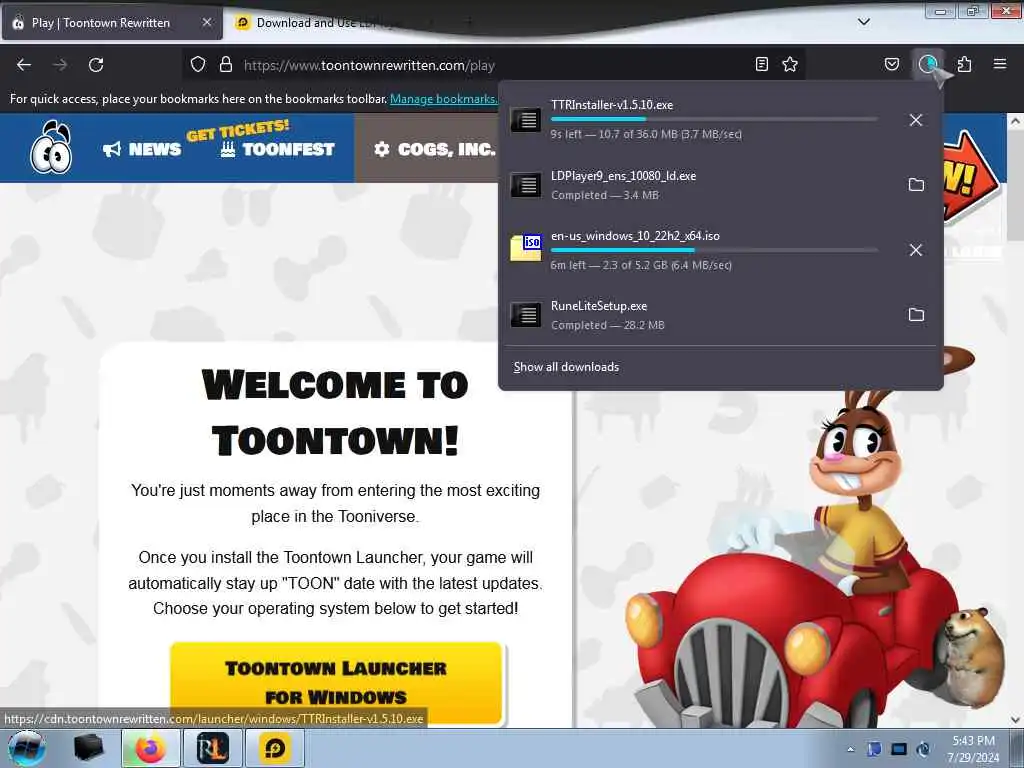
Task: Click the padlock site security icon
Action: pyautogui.click(x=226, y=64)
